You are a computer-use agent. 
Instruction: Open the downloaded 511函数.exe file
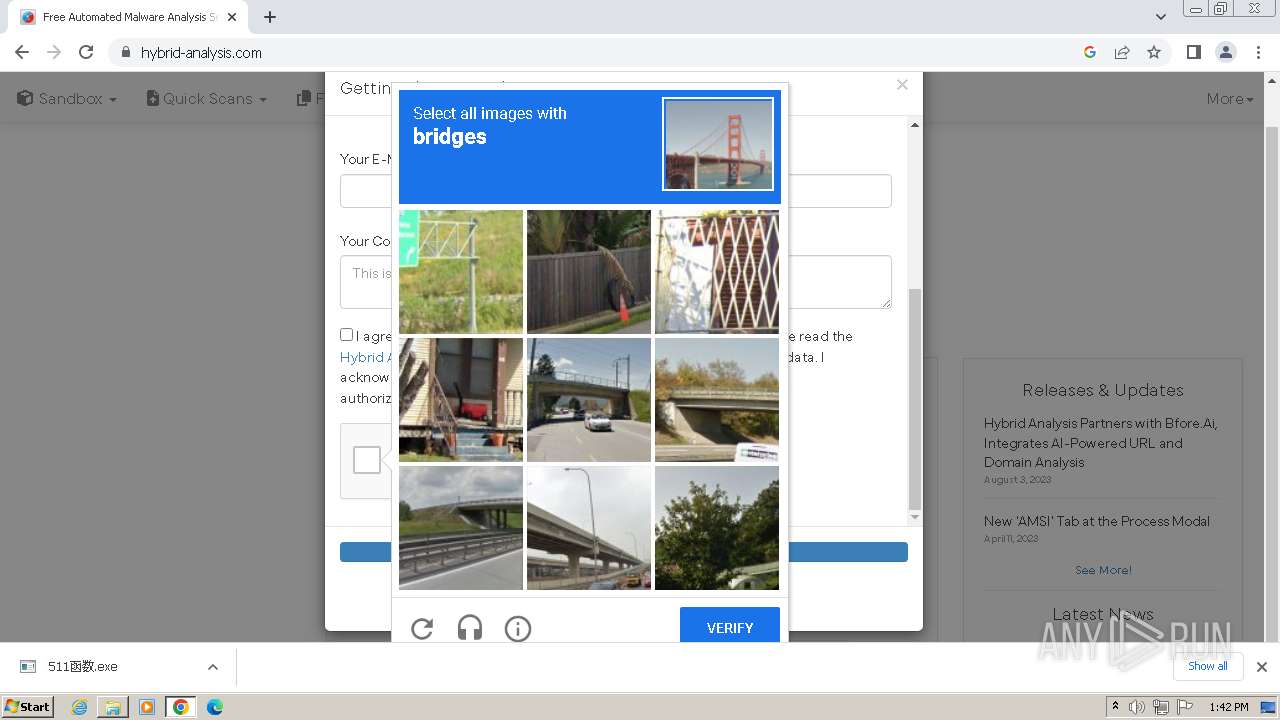pos(82,667)
